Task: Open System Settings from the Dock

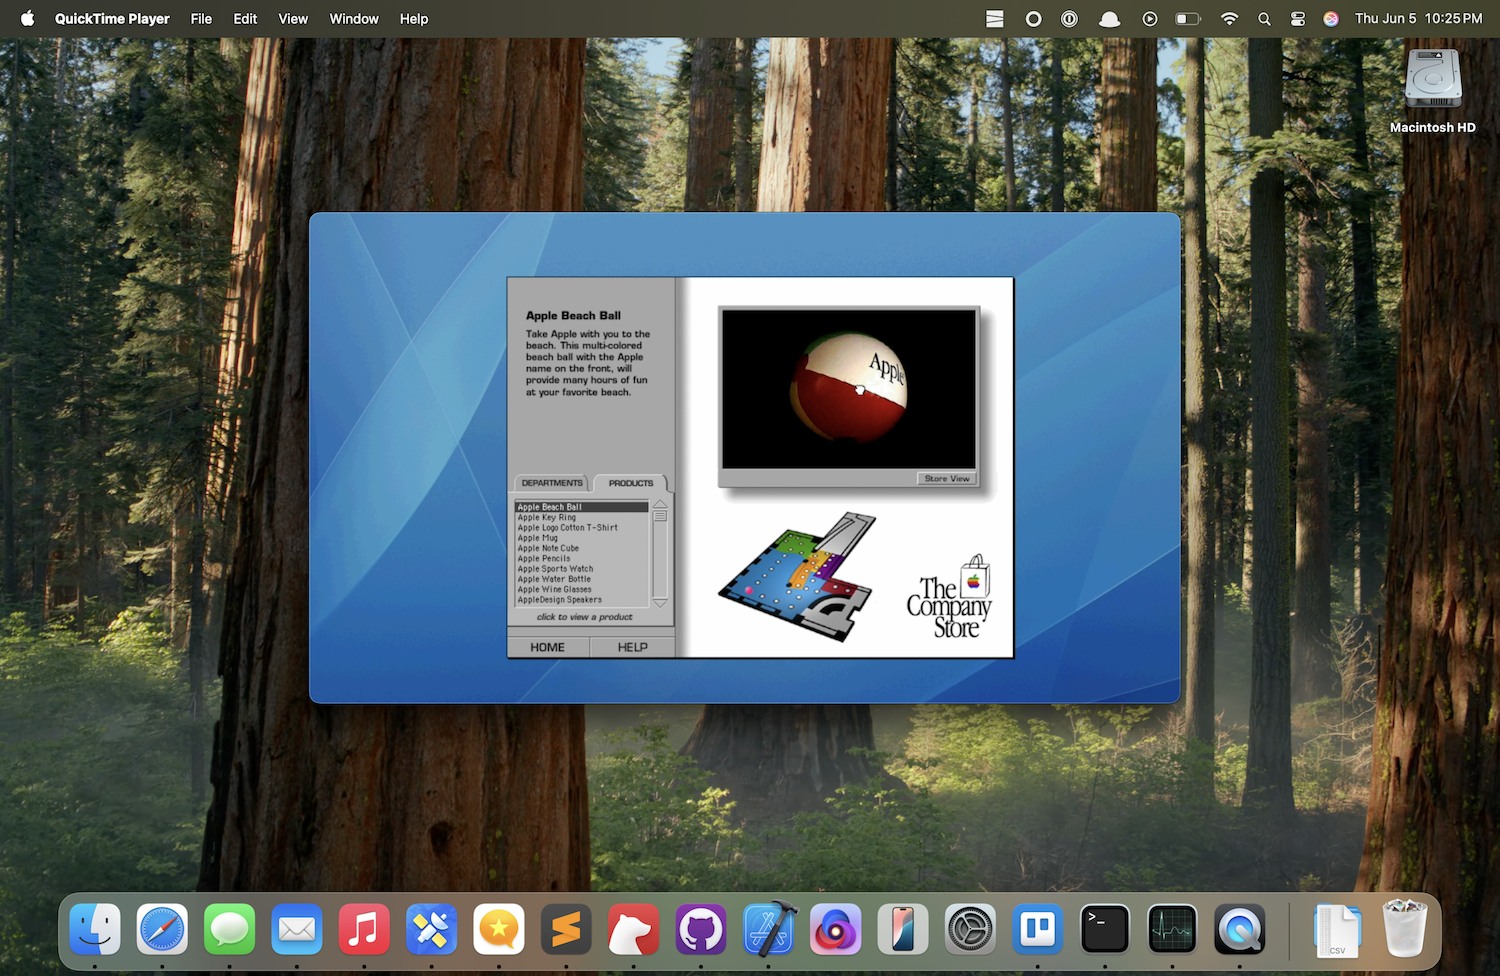Action: [970, 929]
